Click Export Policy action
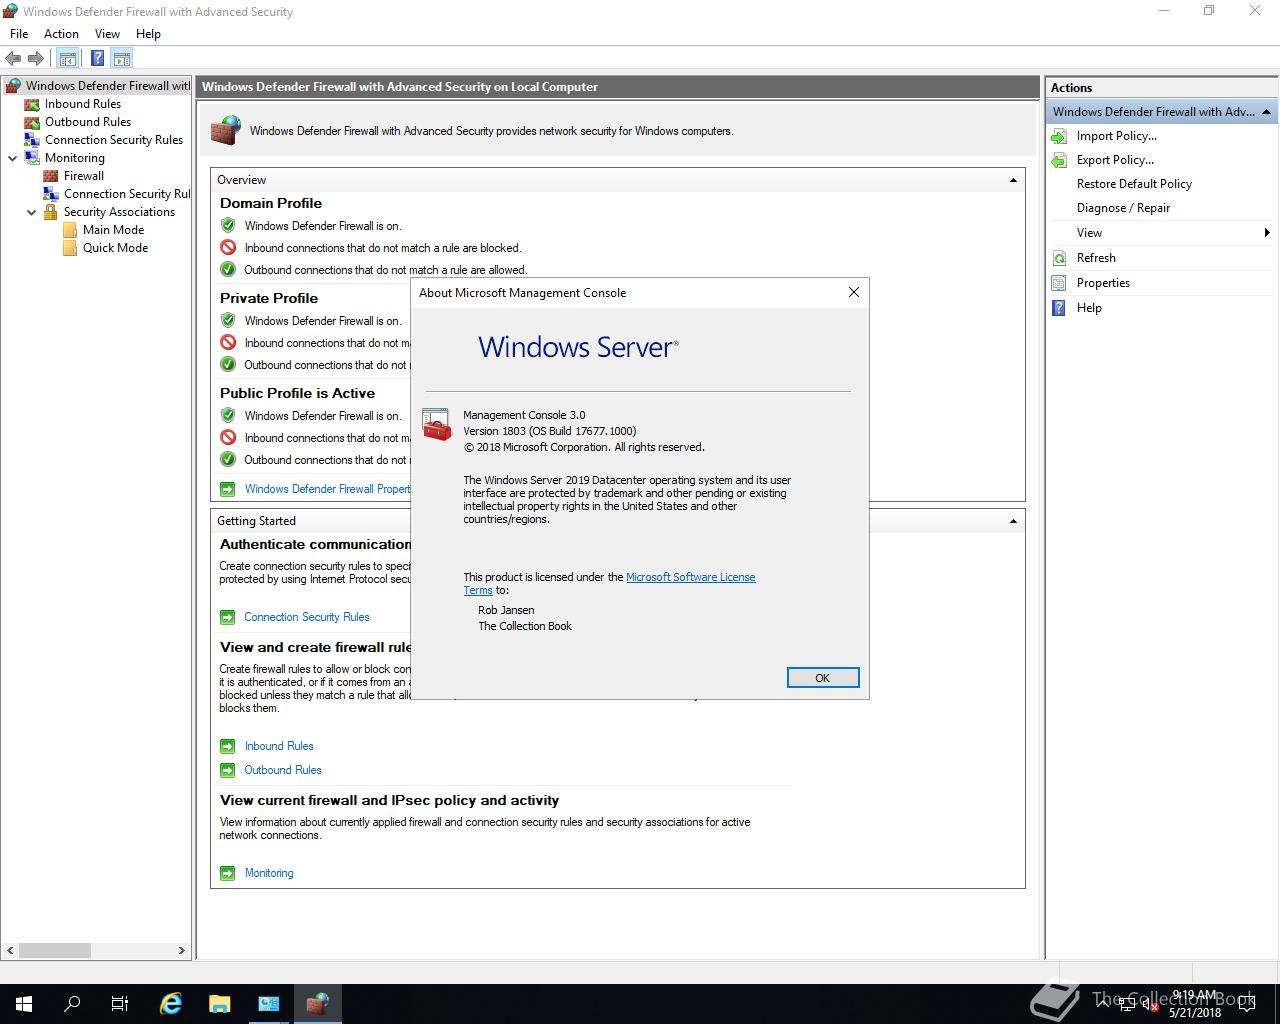Viewport: 1280px width, 1024px height. click(x=1115, y=160)
